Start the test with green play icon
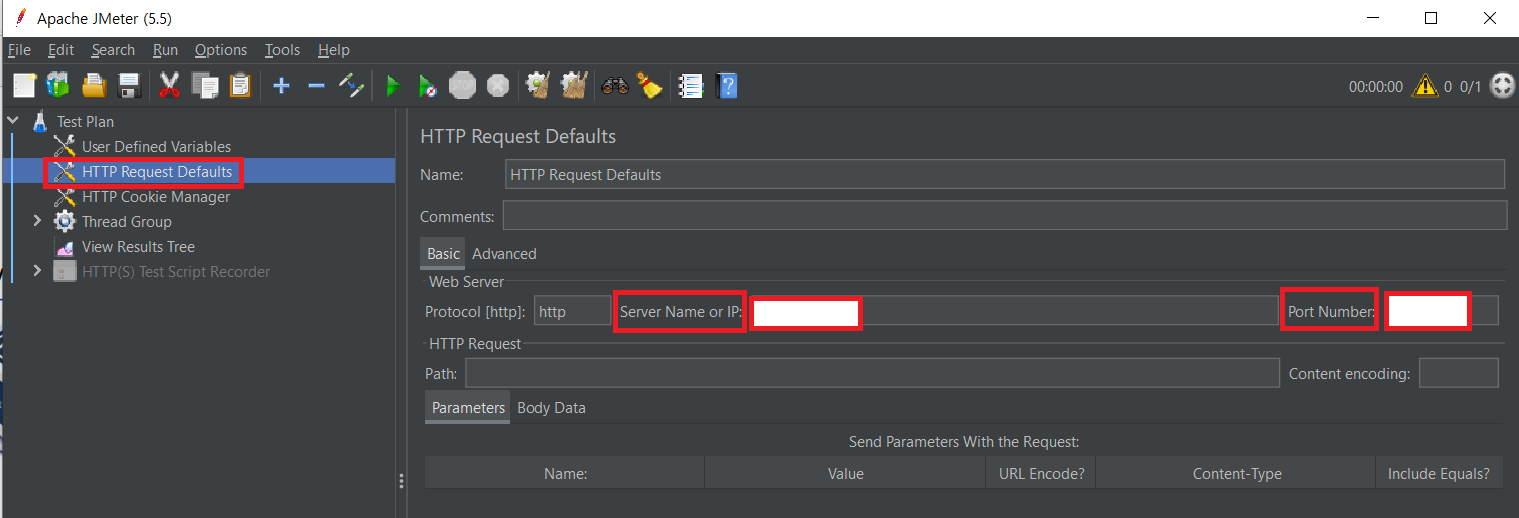Screen dimensions: 1519x518 click(x=393, y=87)
